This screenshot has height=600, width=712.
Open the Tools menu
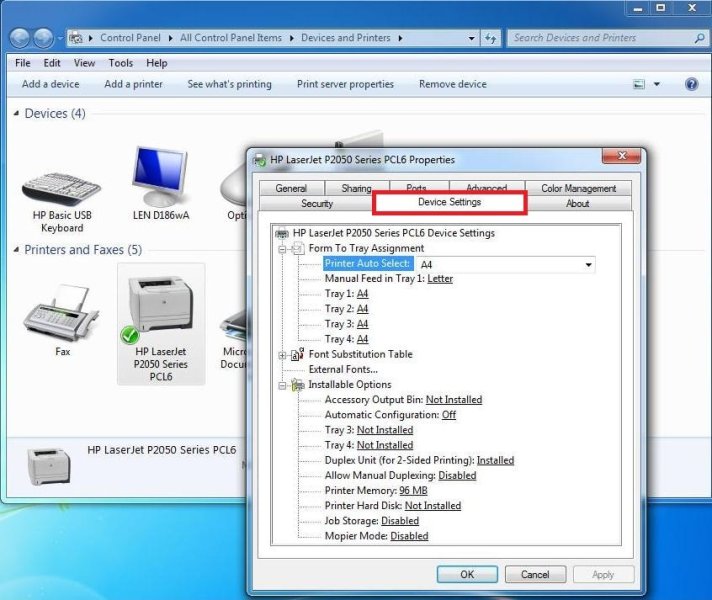[x=121, y=63]
